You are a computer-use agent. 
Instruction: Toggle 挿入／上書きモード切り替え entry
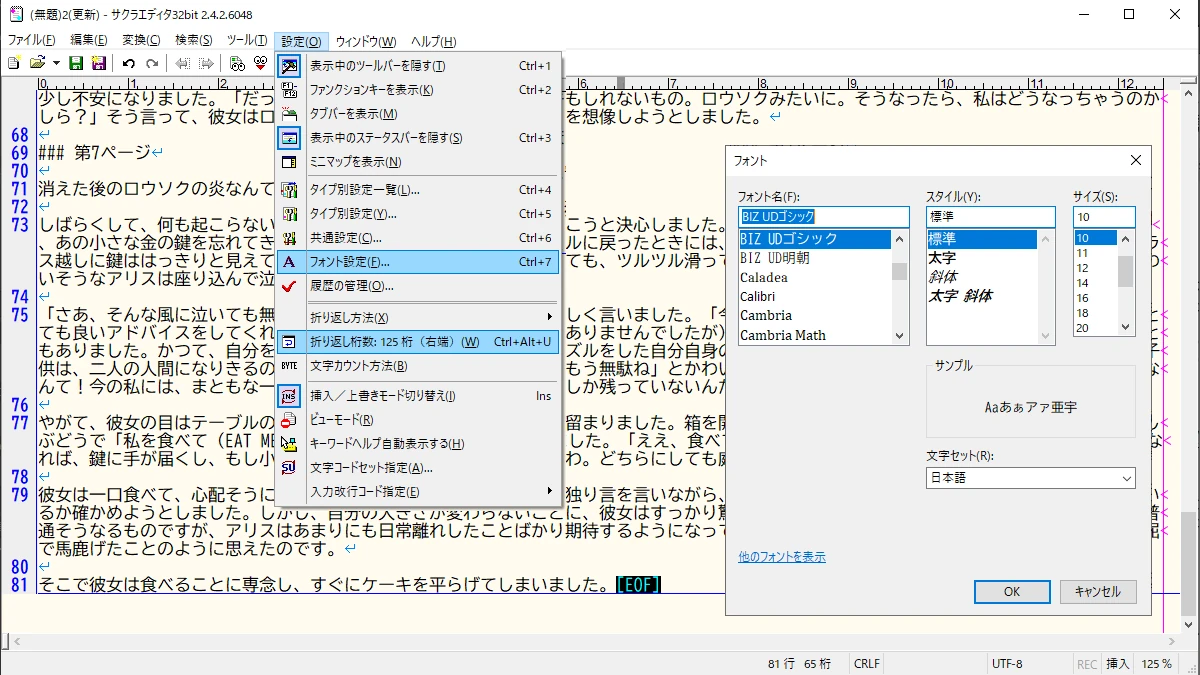[x=382, y=396]
